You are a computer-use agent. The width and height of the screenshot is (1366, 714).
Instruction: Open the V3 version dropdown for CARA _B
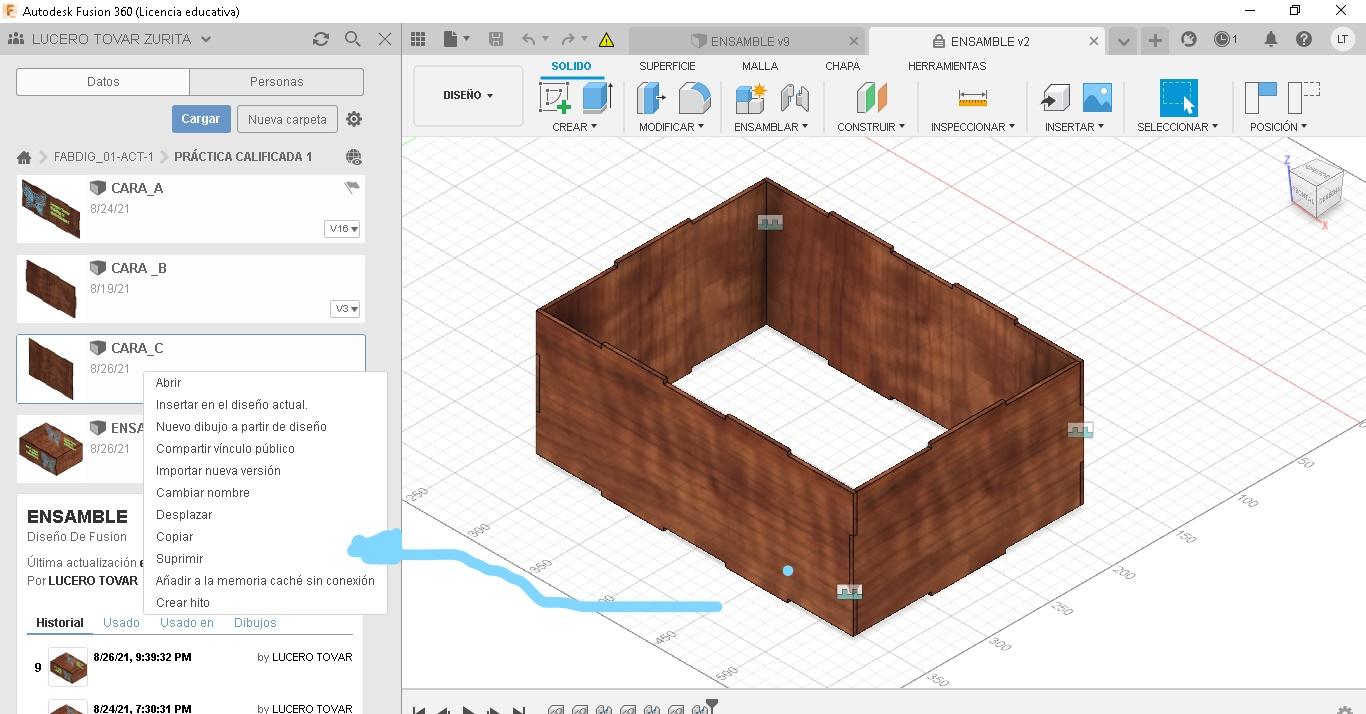click(x=345, y=309)
